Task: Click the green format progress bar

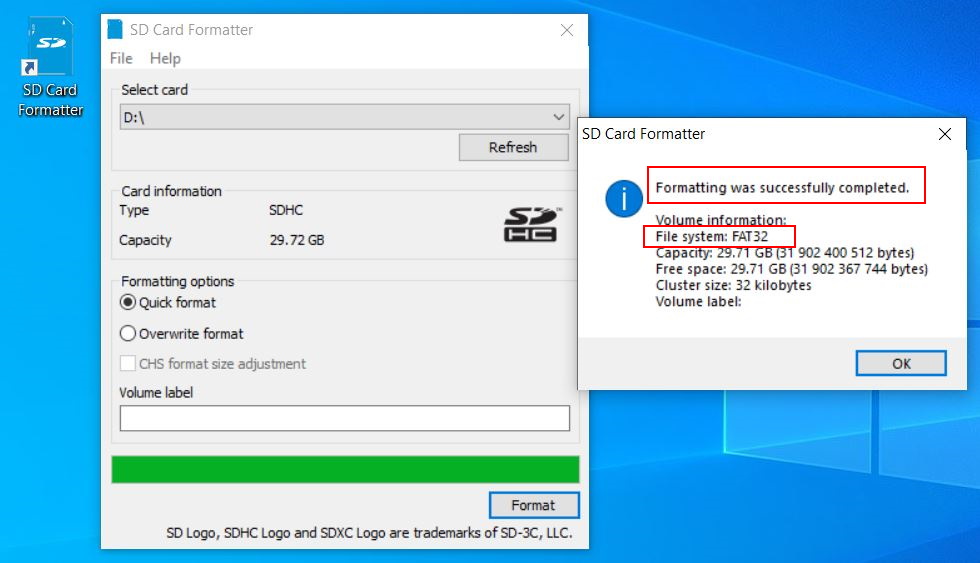Action: [345, 469]
